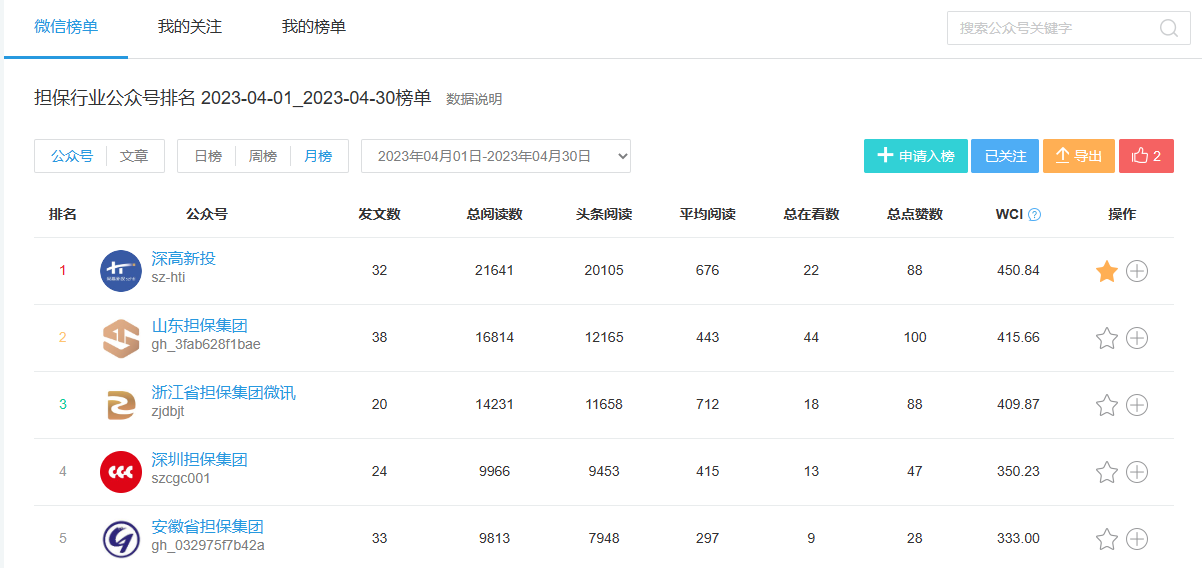
Task: Click total reads value 21641
Action: pyautogui.click(x=495, y=271)
